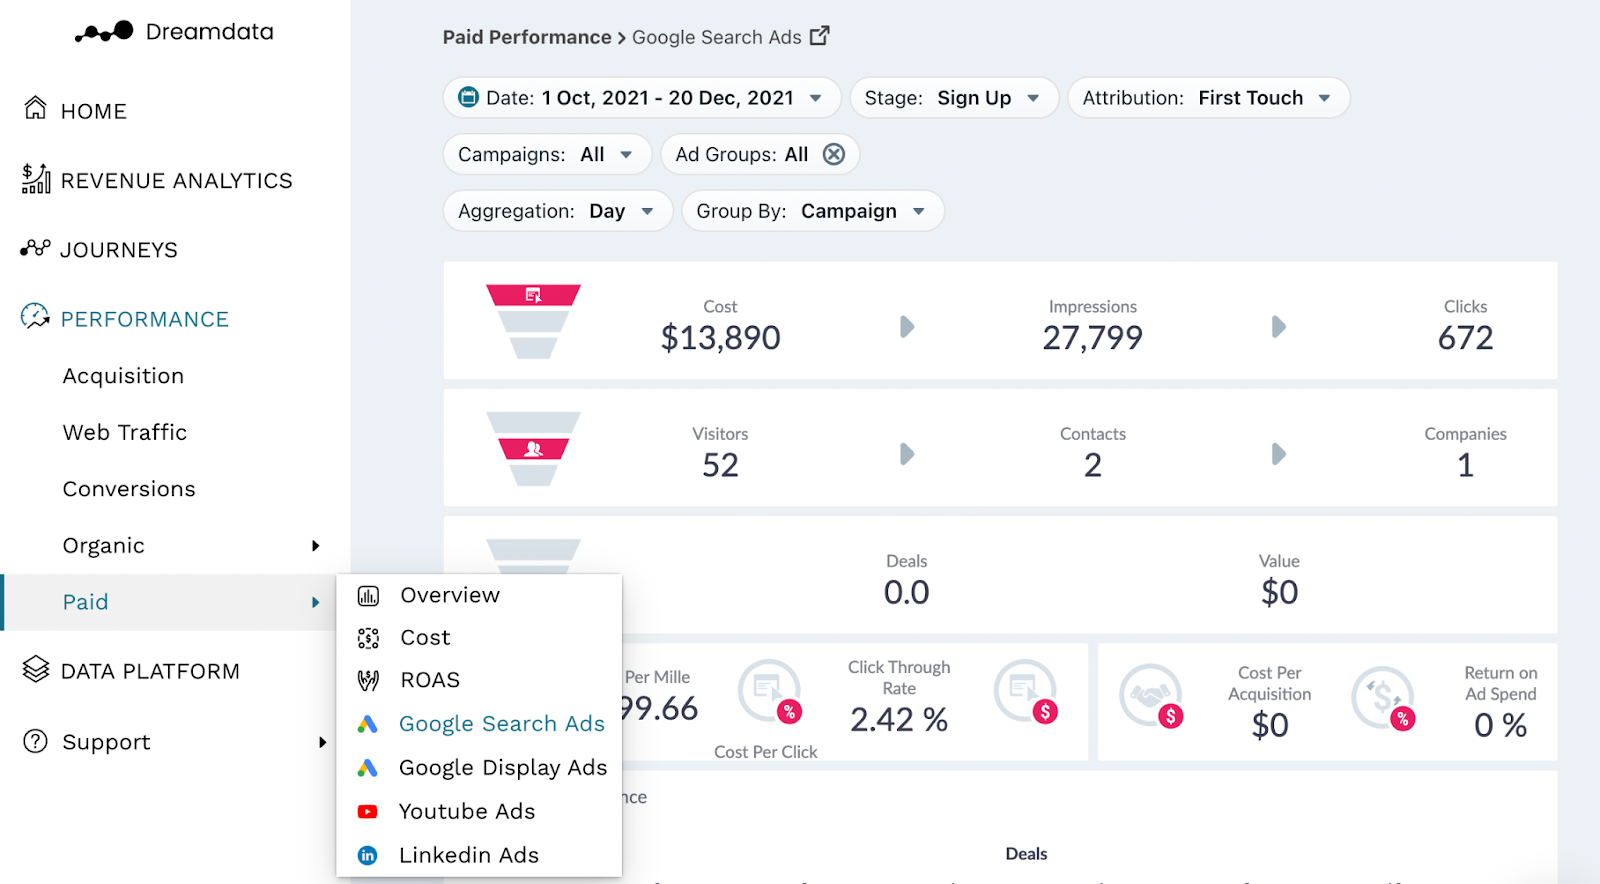Expand the Date range dropdown
Screen dimensions: 1600x884
point(641,98)
